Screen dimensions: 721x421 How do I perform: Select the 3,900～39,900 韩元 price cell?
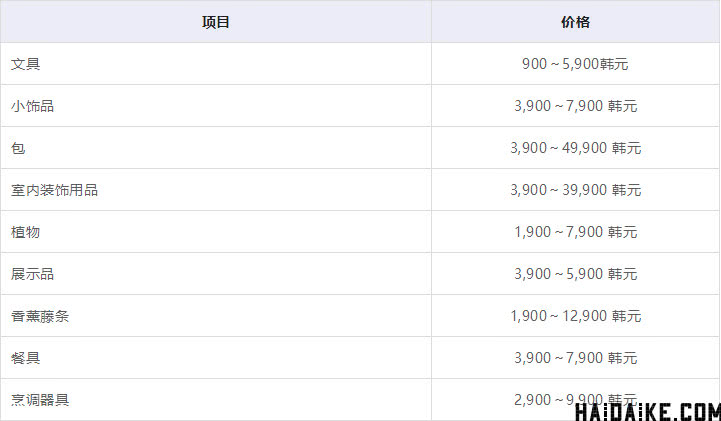[575, 190]
